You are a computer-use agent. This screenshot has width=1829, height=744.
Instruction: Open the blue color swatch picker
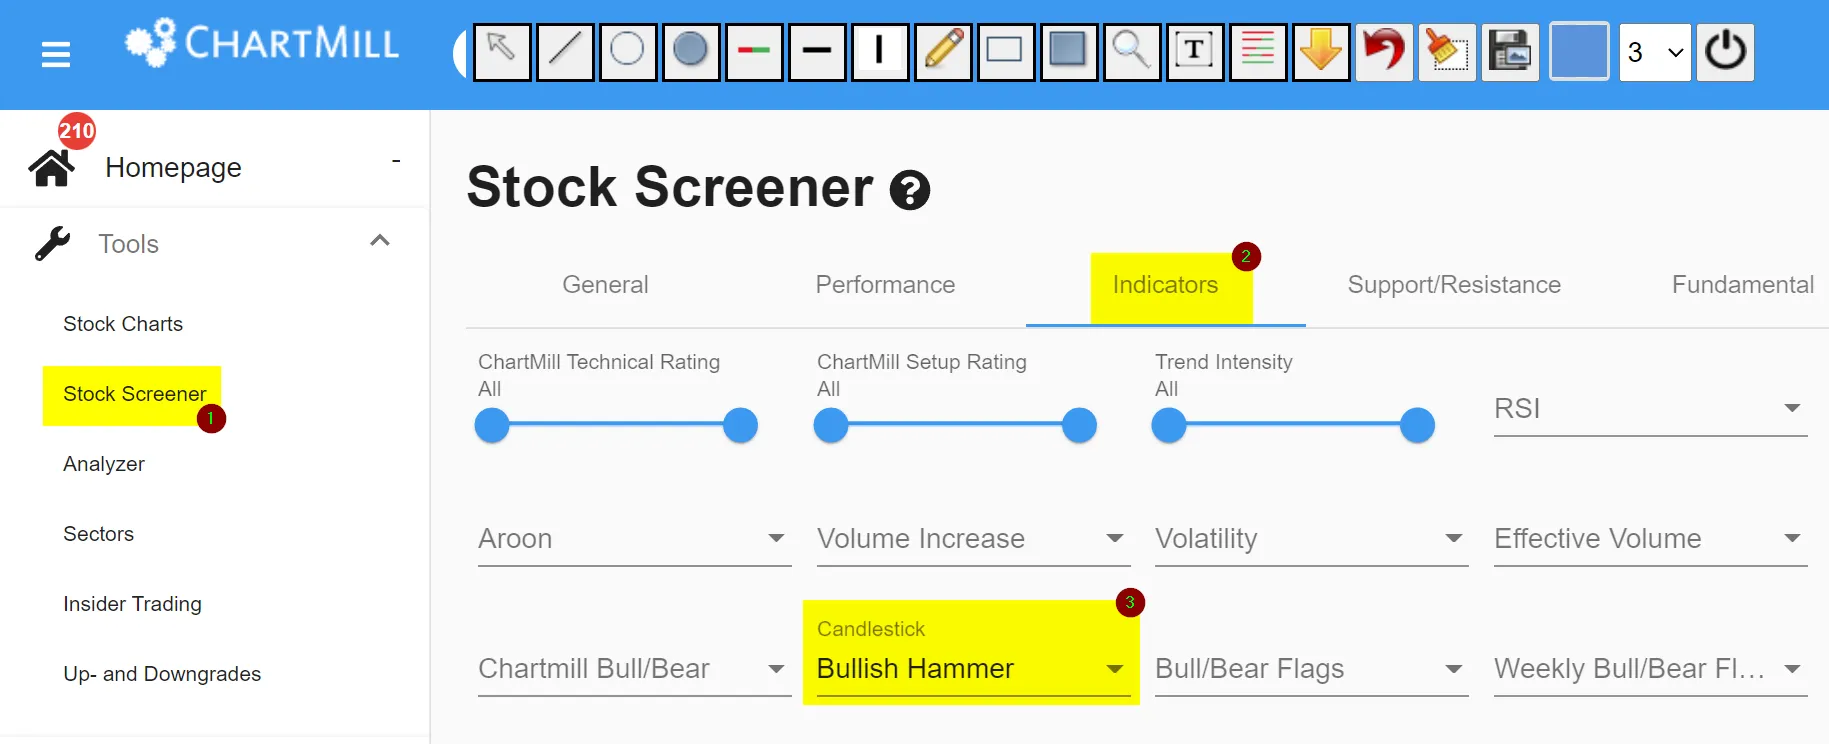point(1579,51)
